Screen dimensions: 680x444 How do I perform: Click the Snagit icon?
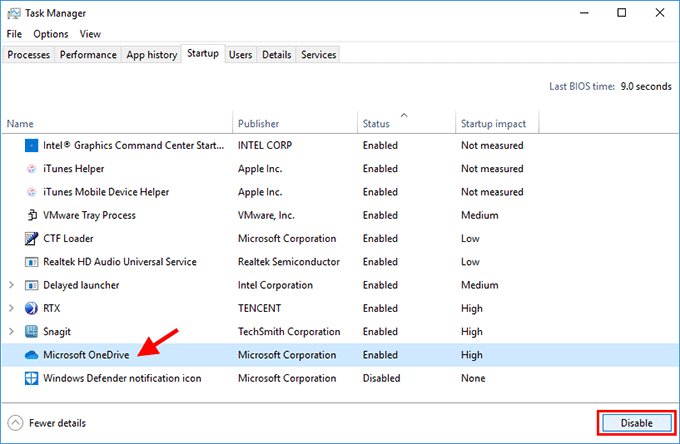click(x=31, y=332)
